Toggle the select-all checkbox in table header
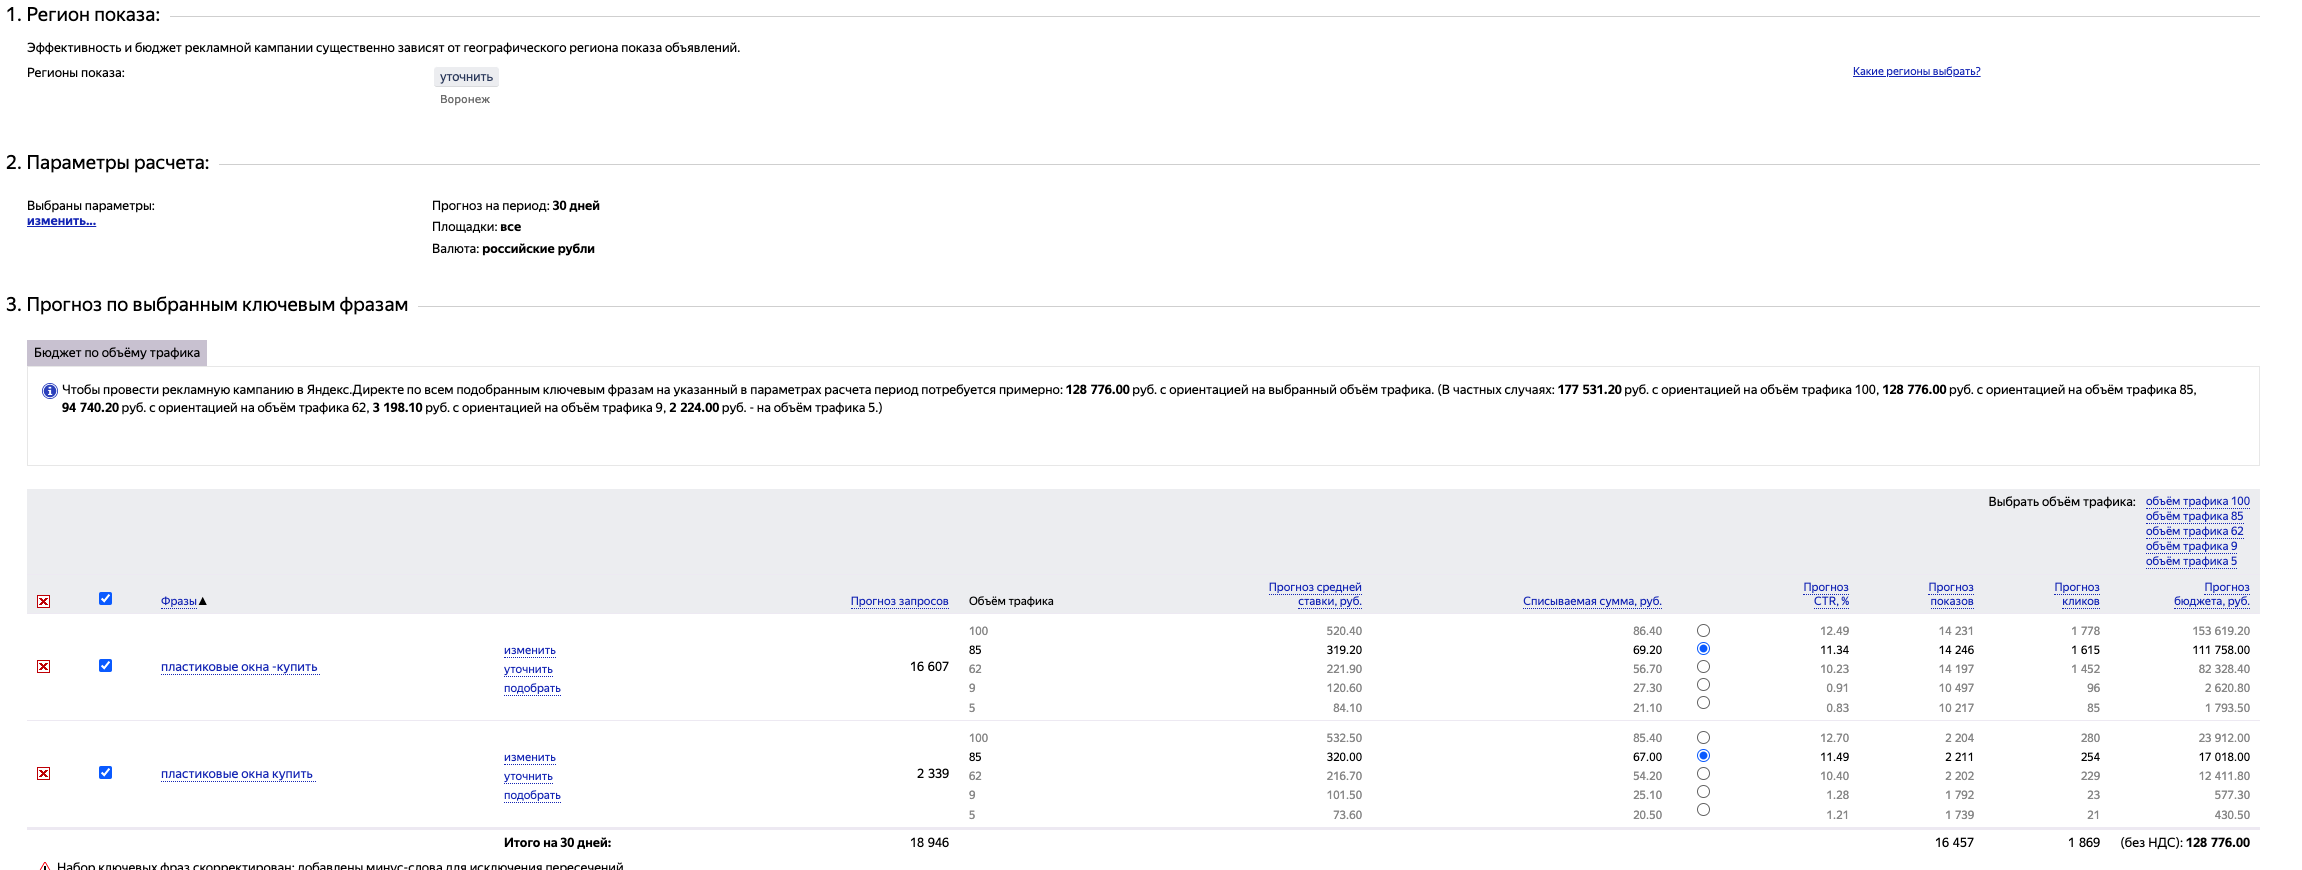The height and width of the screenshot is (870, 2302). click(105, 599)
